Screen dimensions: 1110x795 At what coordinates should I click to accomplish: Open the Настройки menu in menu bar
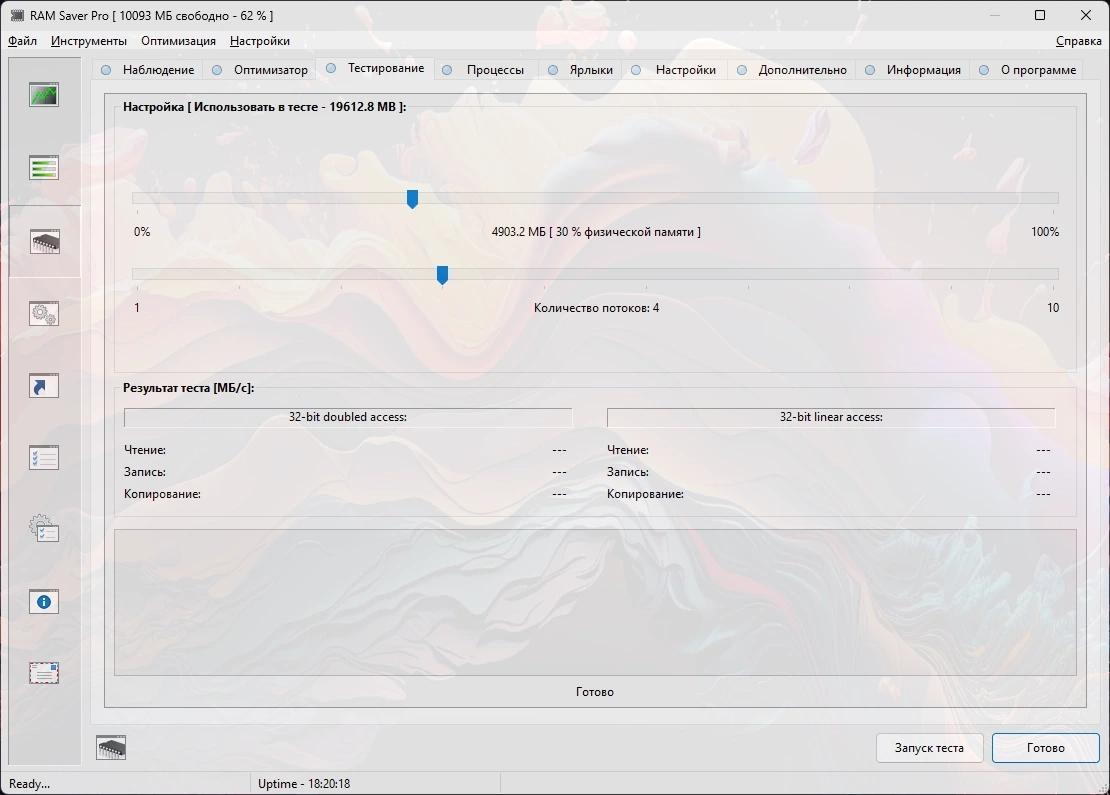click(x=260, y=41)
